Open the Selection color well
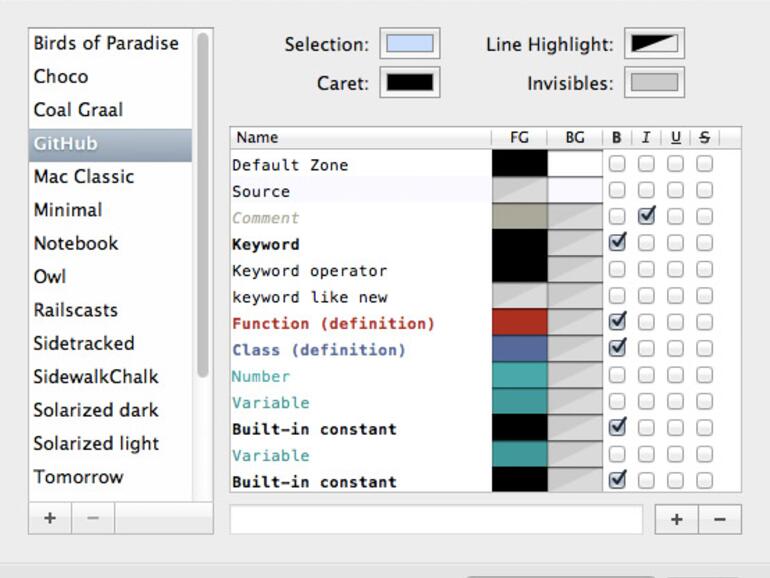Image resolution: width=770 pixels, height=578 pixels. click(410, 44)
